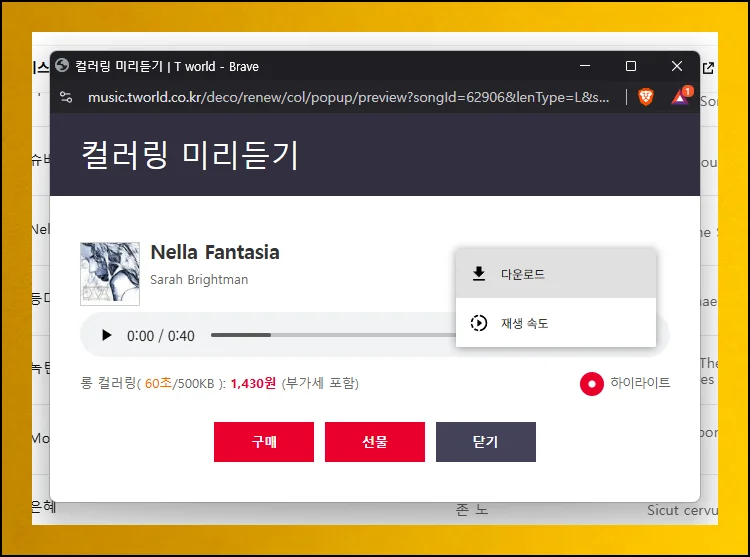This screenshot has height=557, width=750.
Task: Click the download arrow icon
Action: pos(479,274)
